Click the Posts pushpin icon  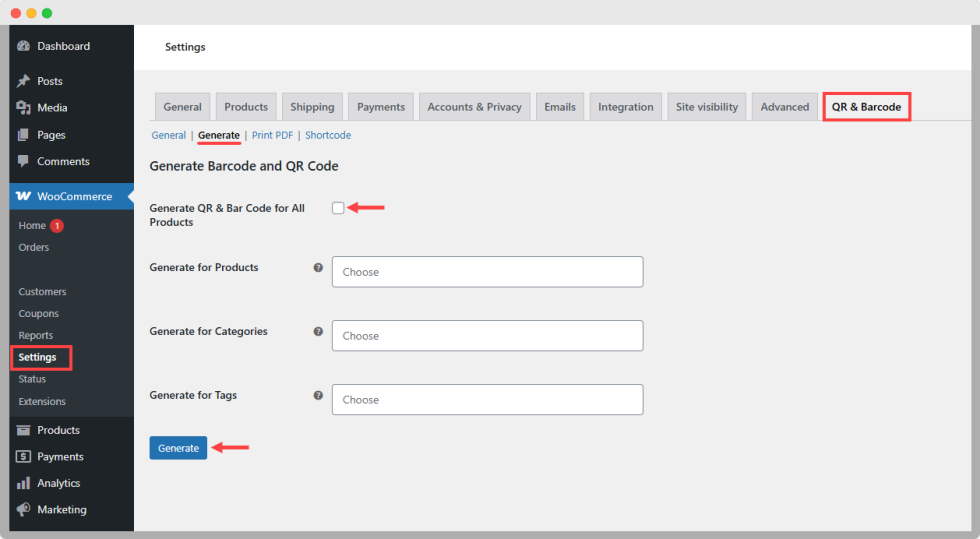[23, 81]
